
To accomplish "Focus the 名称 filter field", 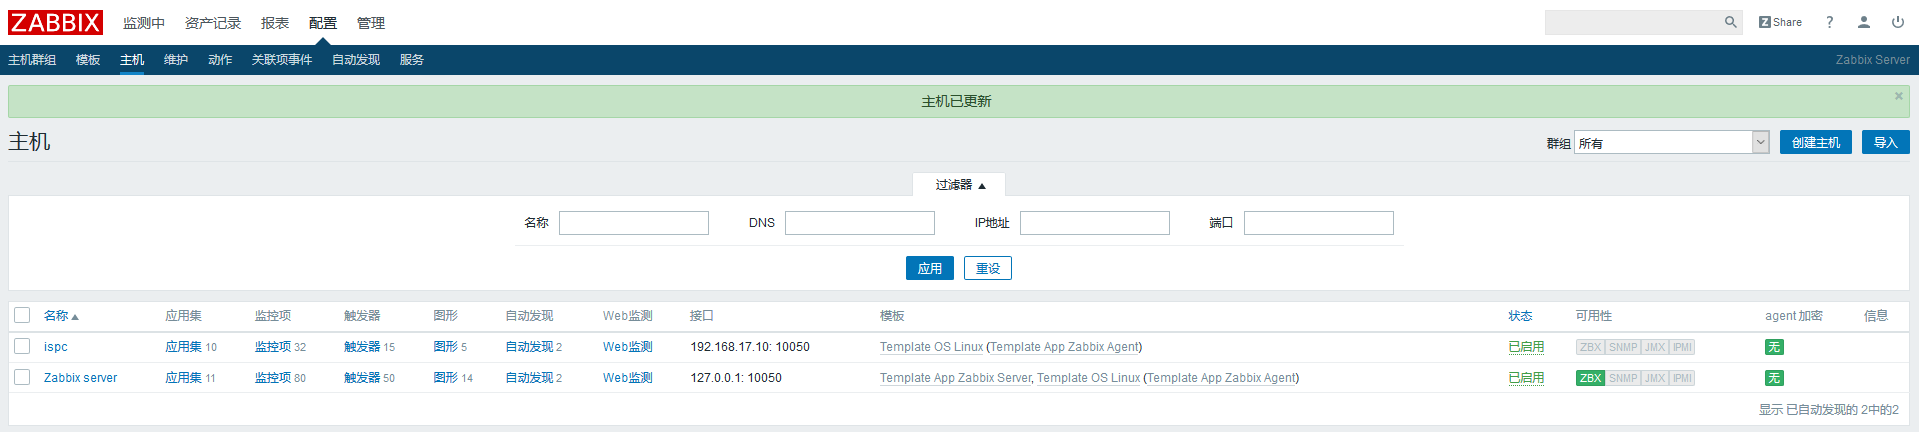I will pyautogui.click(x=634, y=223).
